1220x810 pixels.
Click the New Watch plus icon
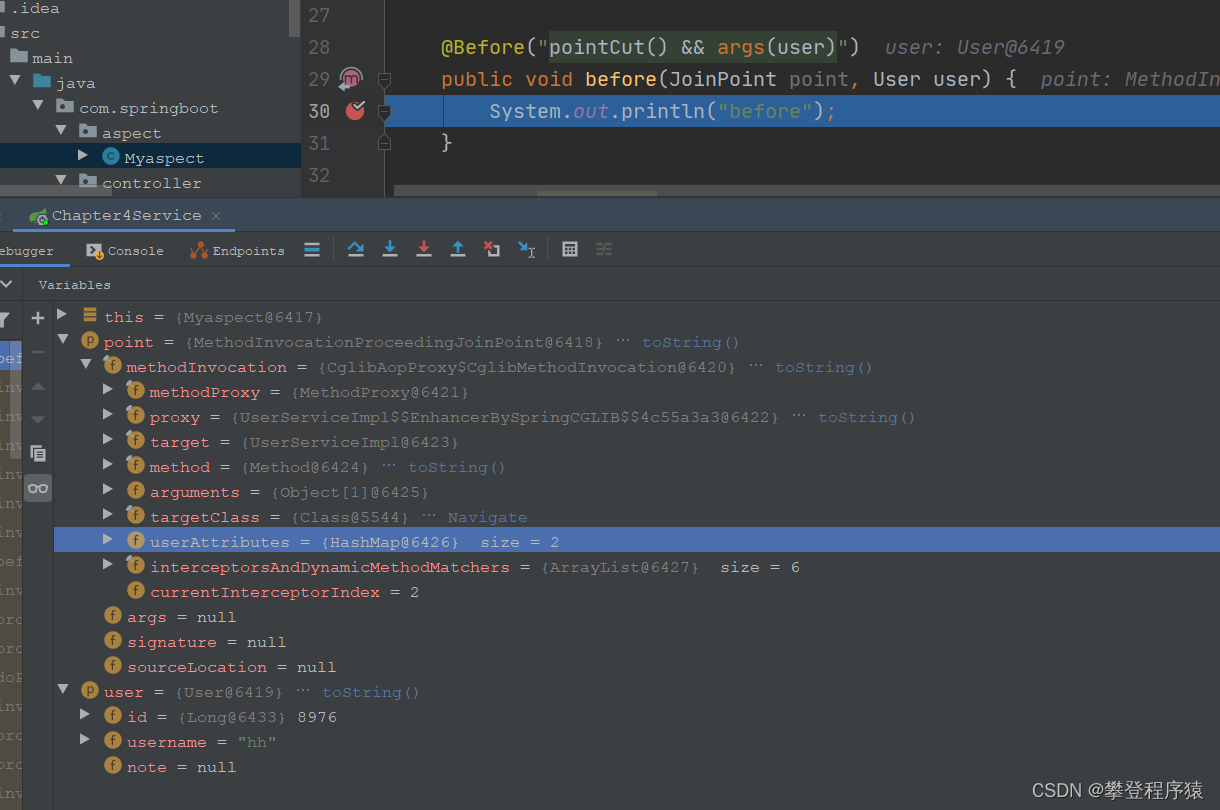pyautogui.click(x=38, y=318)
